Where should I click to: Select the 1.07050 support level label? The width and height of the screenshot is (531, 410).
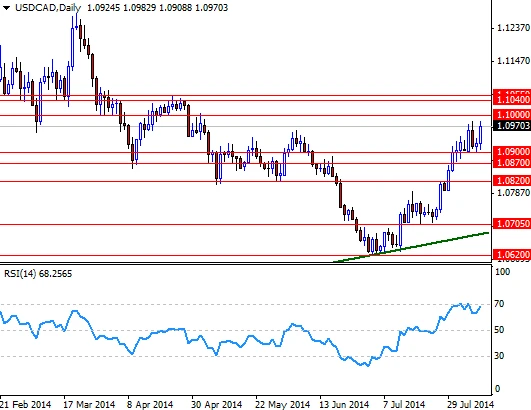pos(512,223)
